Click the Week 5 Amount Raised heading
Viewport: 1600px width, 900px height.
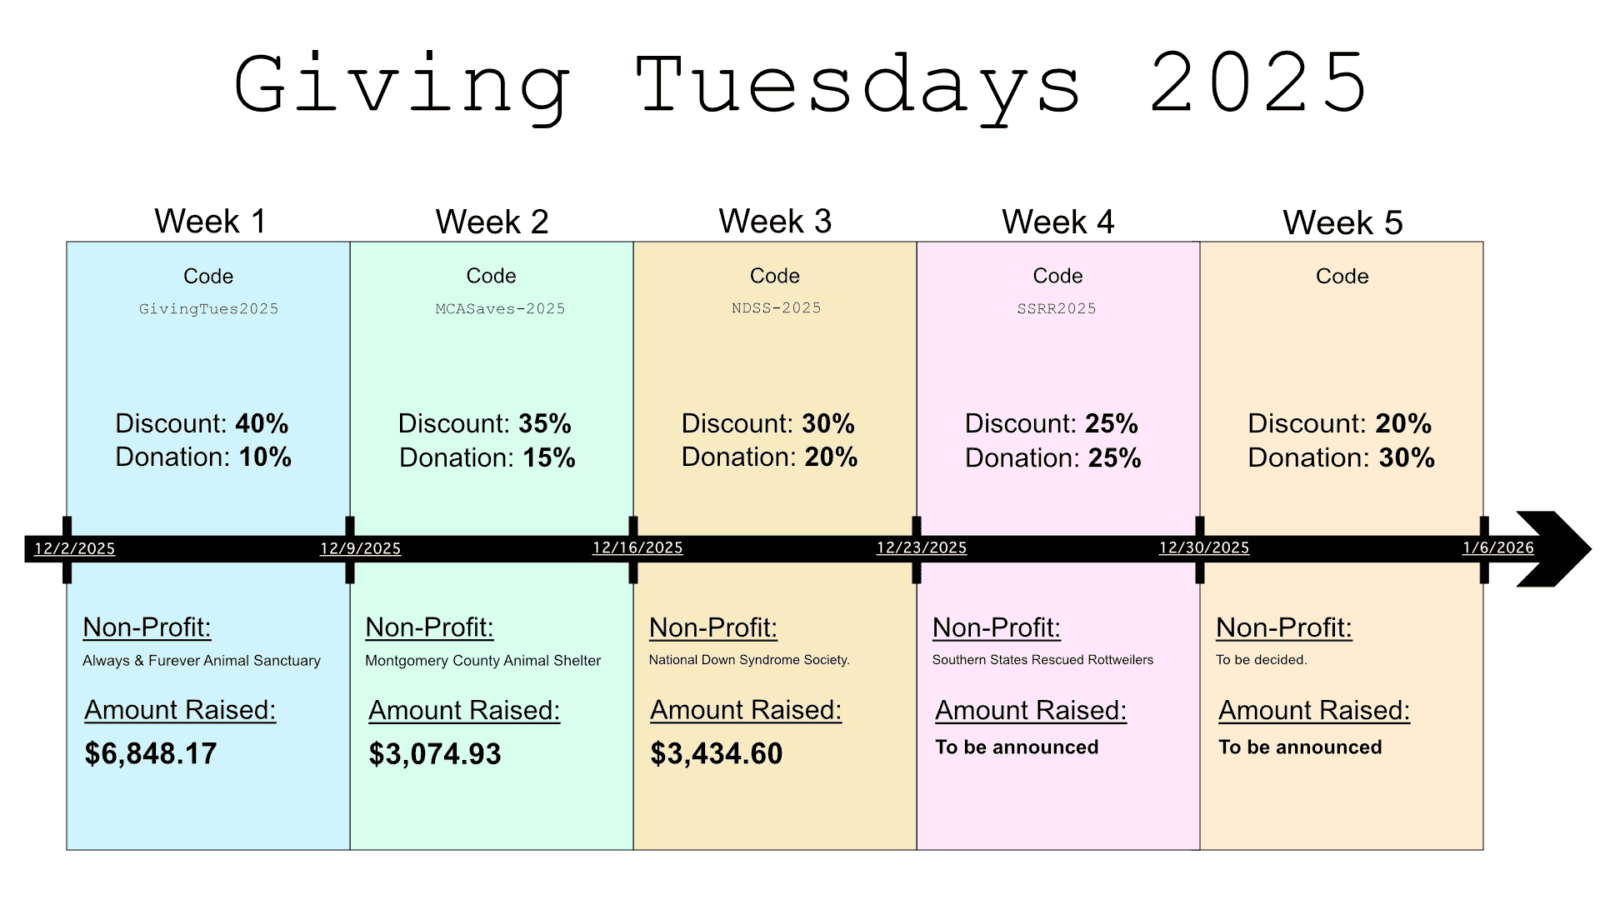pyautogui.click(x=1314, y=710)
